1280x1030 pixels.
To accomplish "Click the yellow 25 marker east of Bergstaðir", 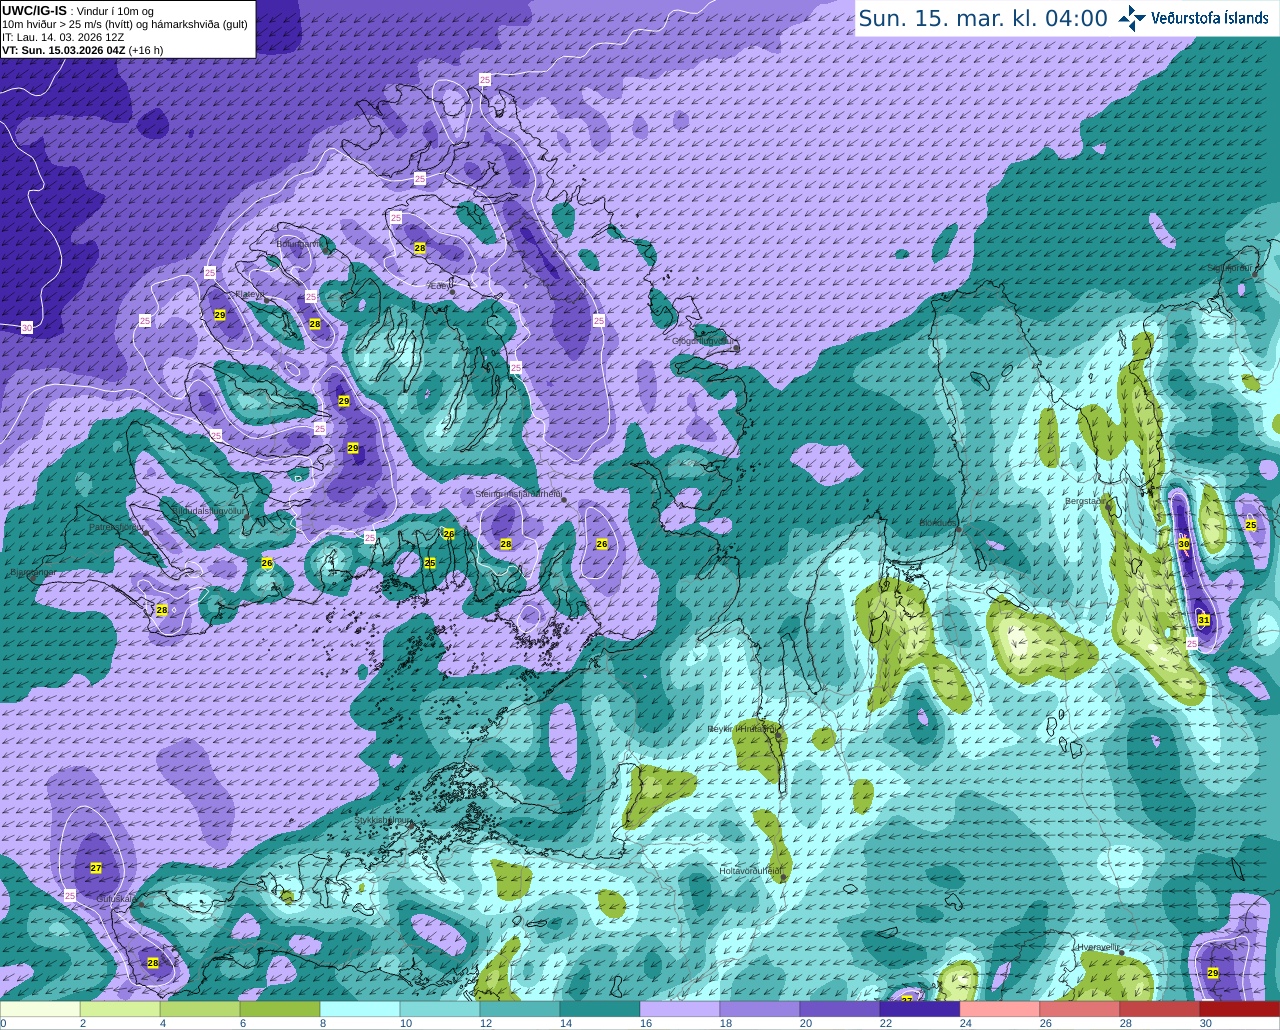I will pyautogui.click(x=1251, y=525).
